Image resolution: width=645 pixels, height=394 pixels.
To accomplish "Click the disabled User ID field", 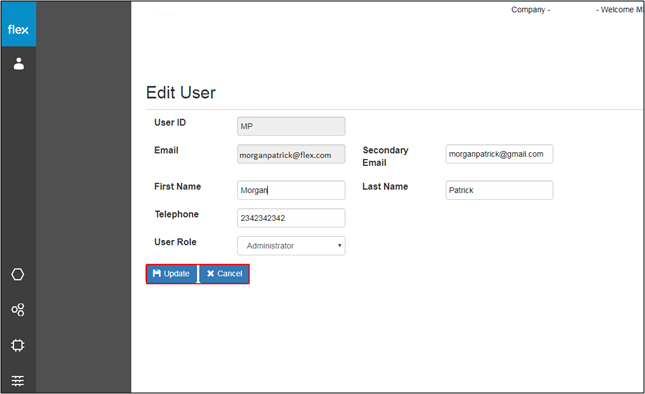I will point(291,126).
